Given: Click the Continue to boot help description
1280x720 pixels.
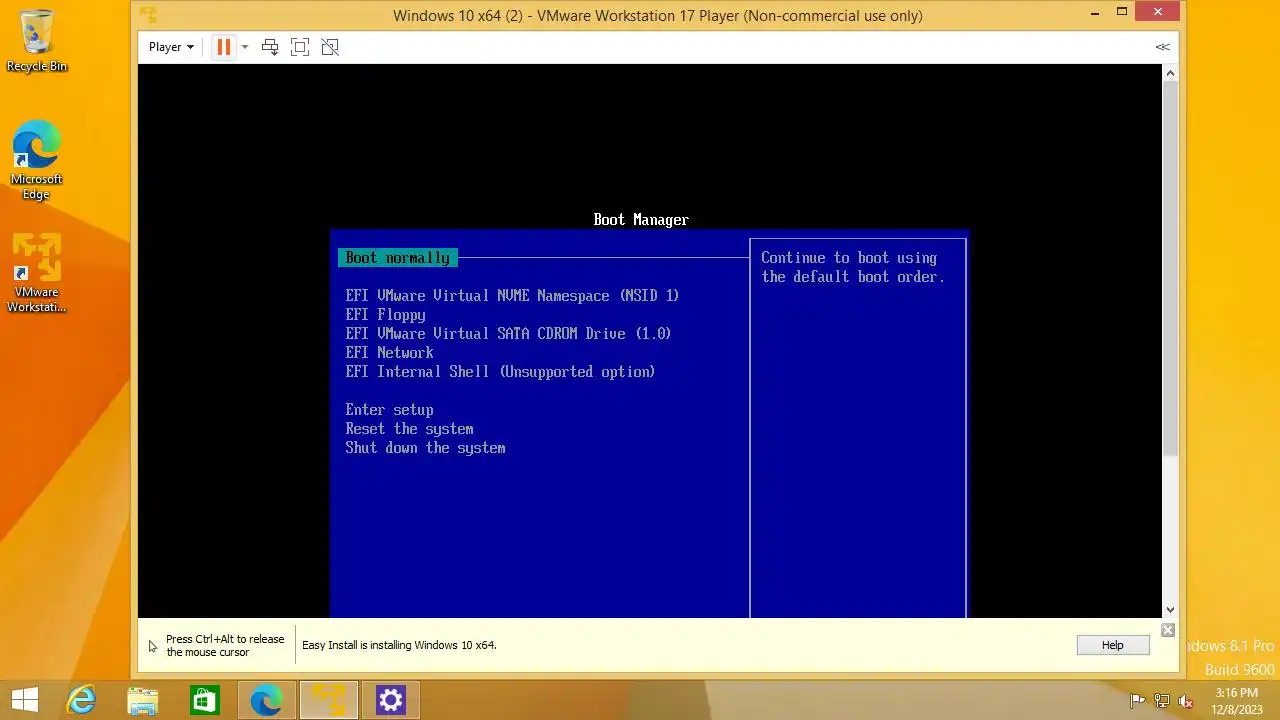Looking at the screenshot, I should click(853, 267).
